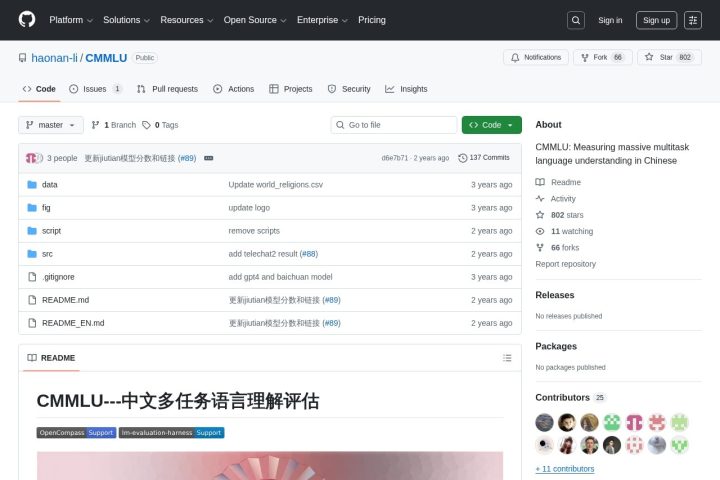Open Contributors 25 heading link
720x480 pixels.
pos(571,398)
